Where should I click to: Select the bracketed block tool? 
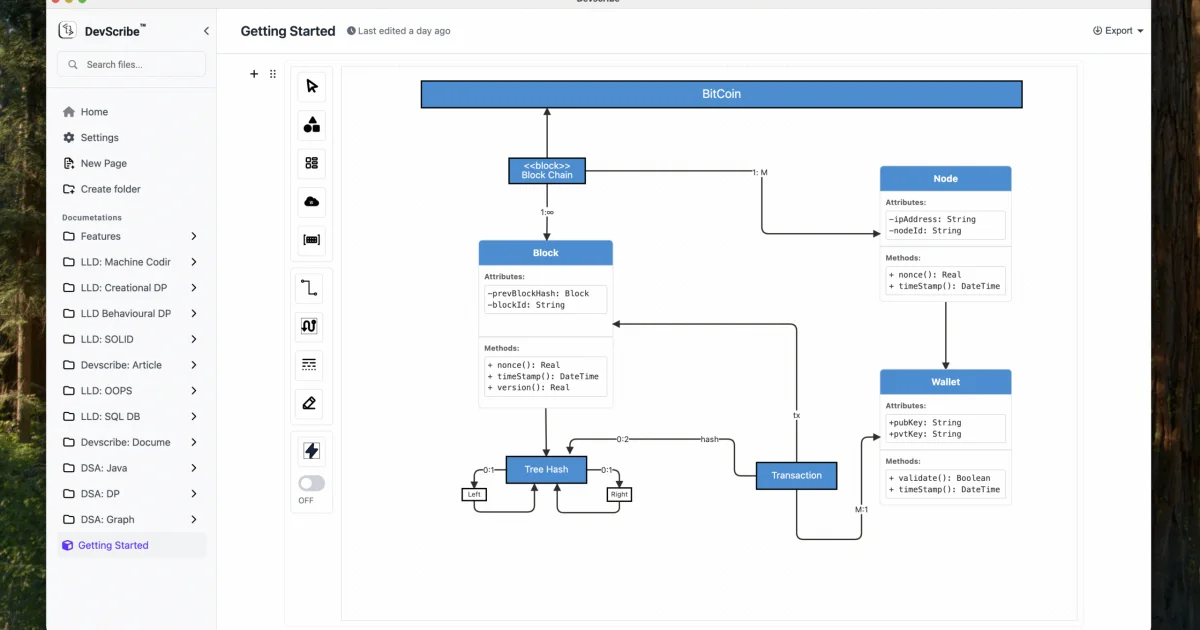click(x=311, y=240)
